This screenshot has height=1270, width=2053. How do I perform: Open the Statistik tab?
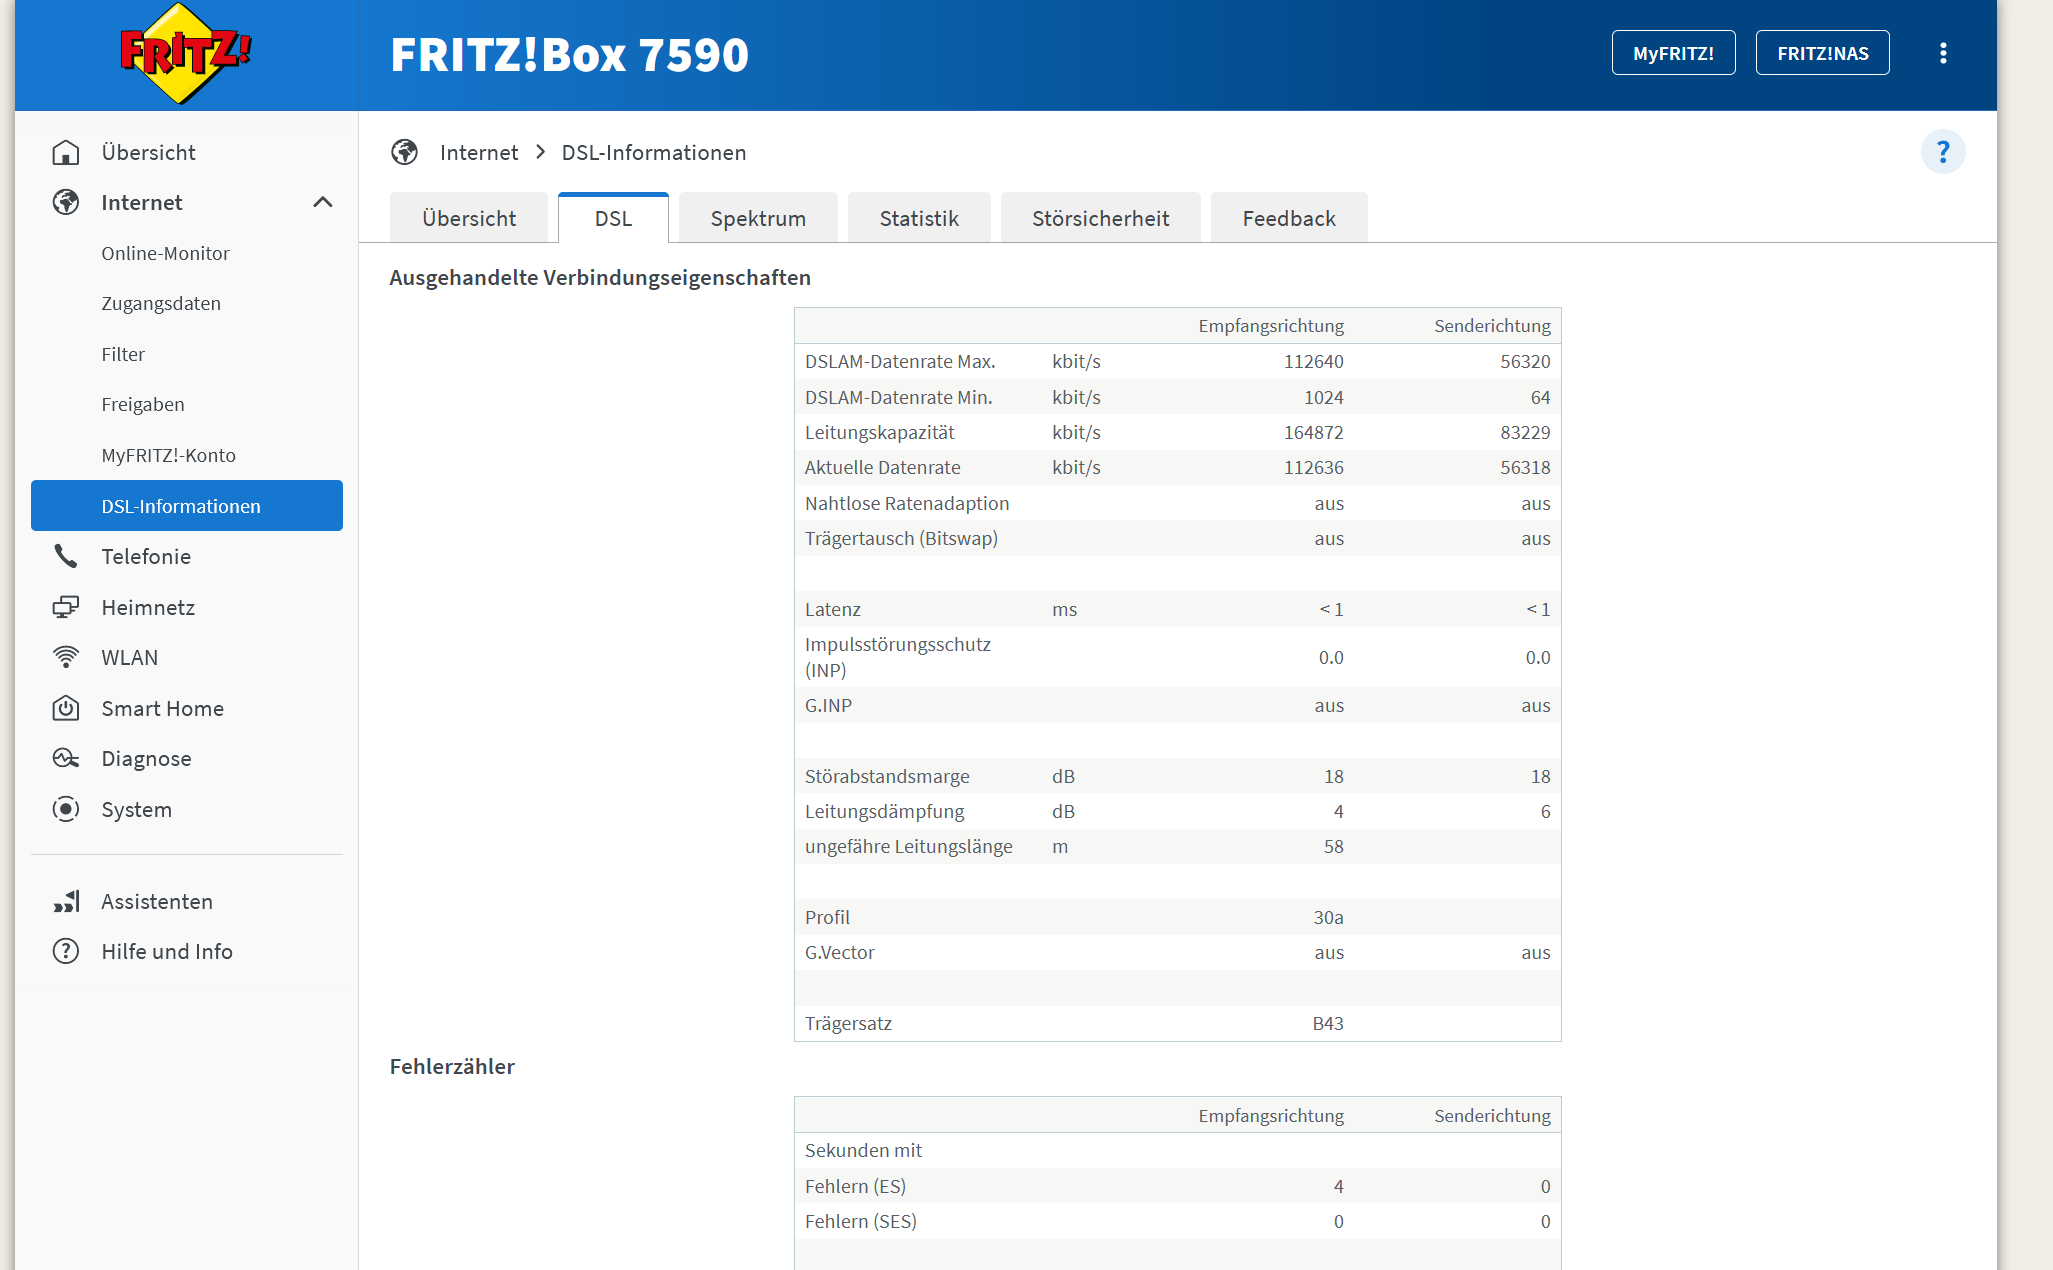pos(918,219)
